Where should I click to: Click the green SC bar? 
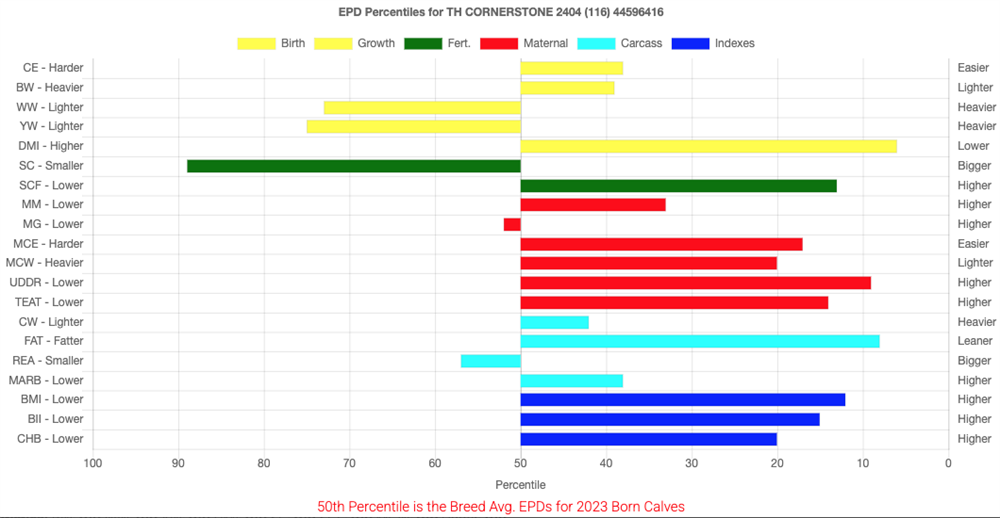click(x=354, y=166)
